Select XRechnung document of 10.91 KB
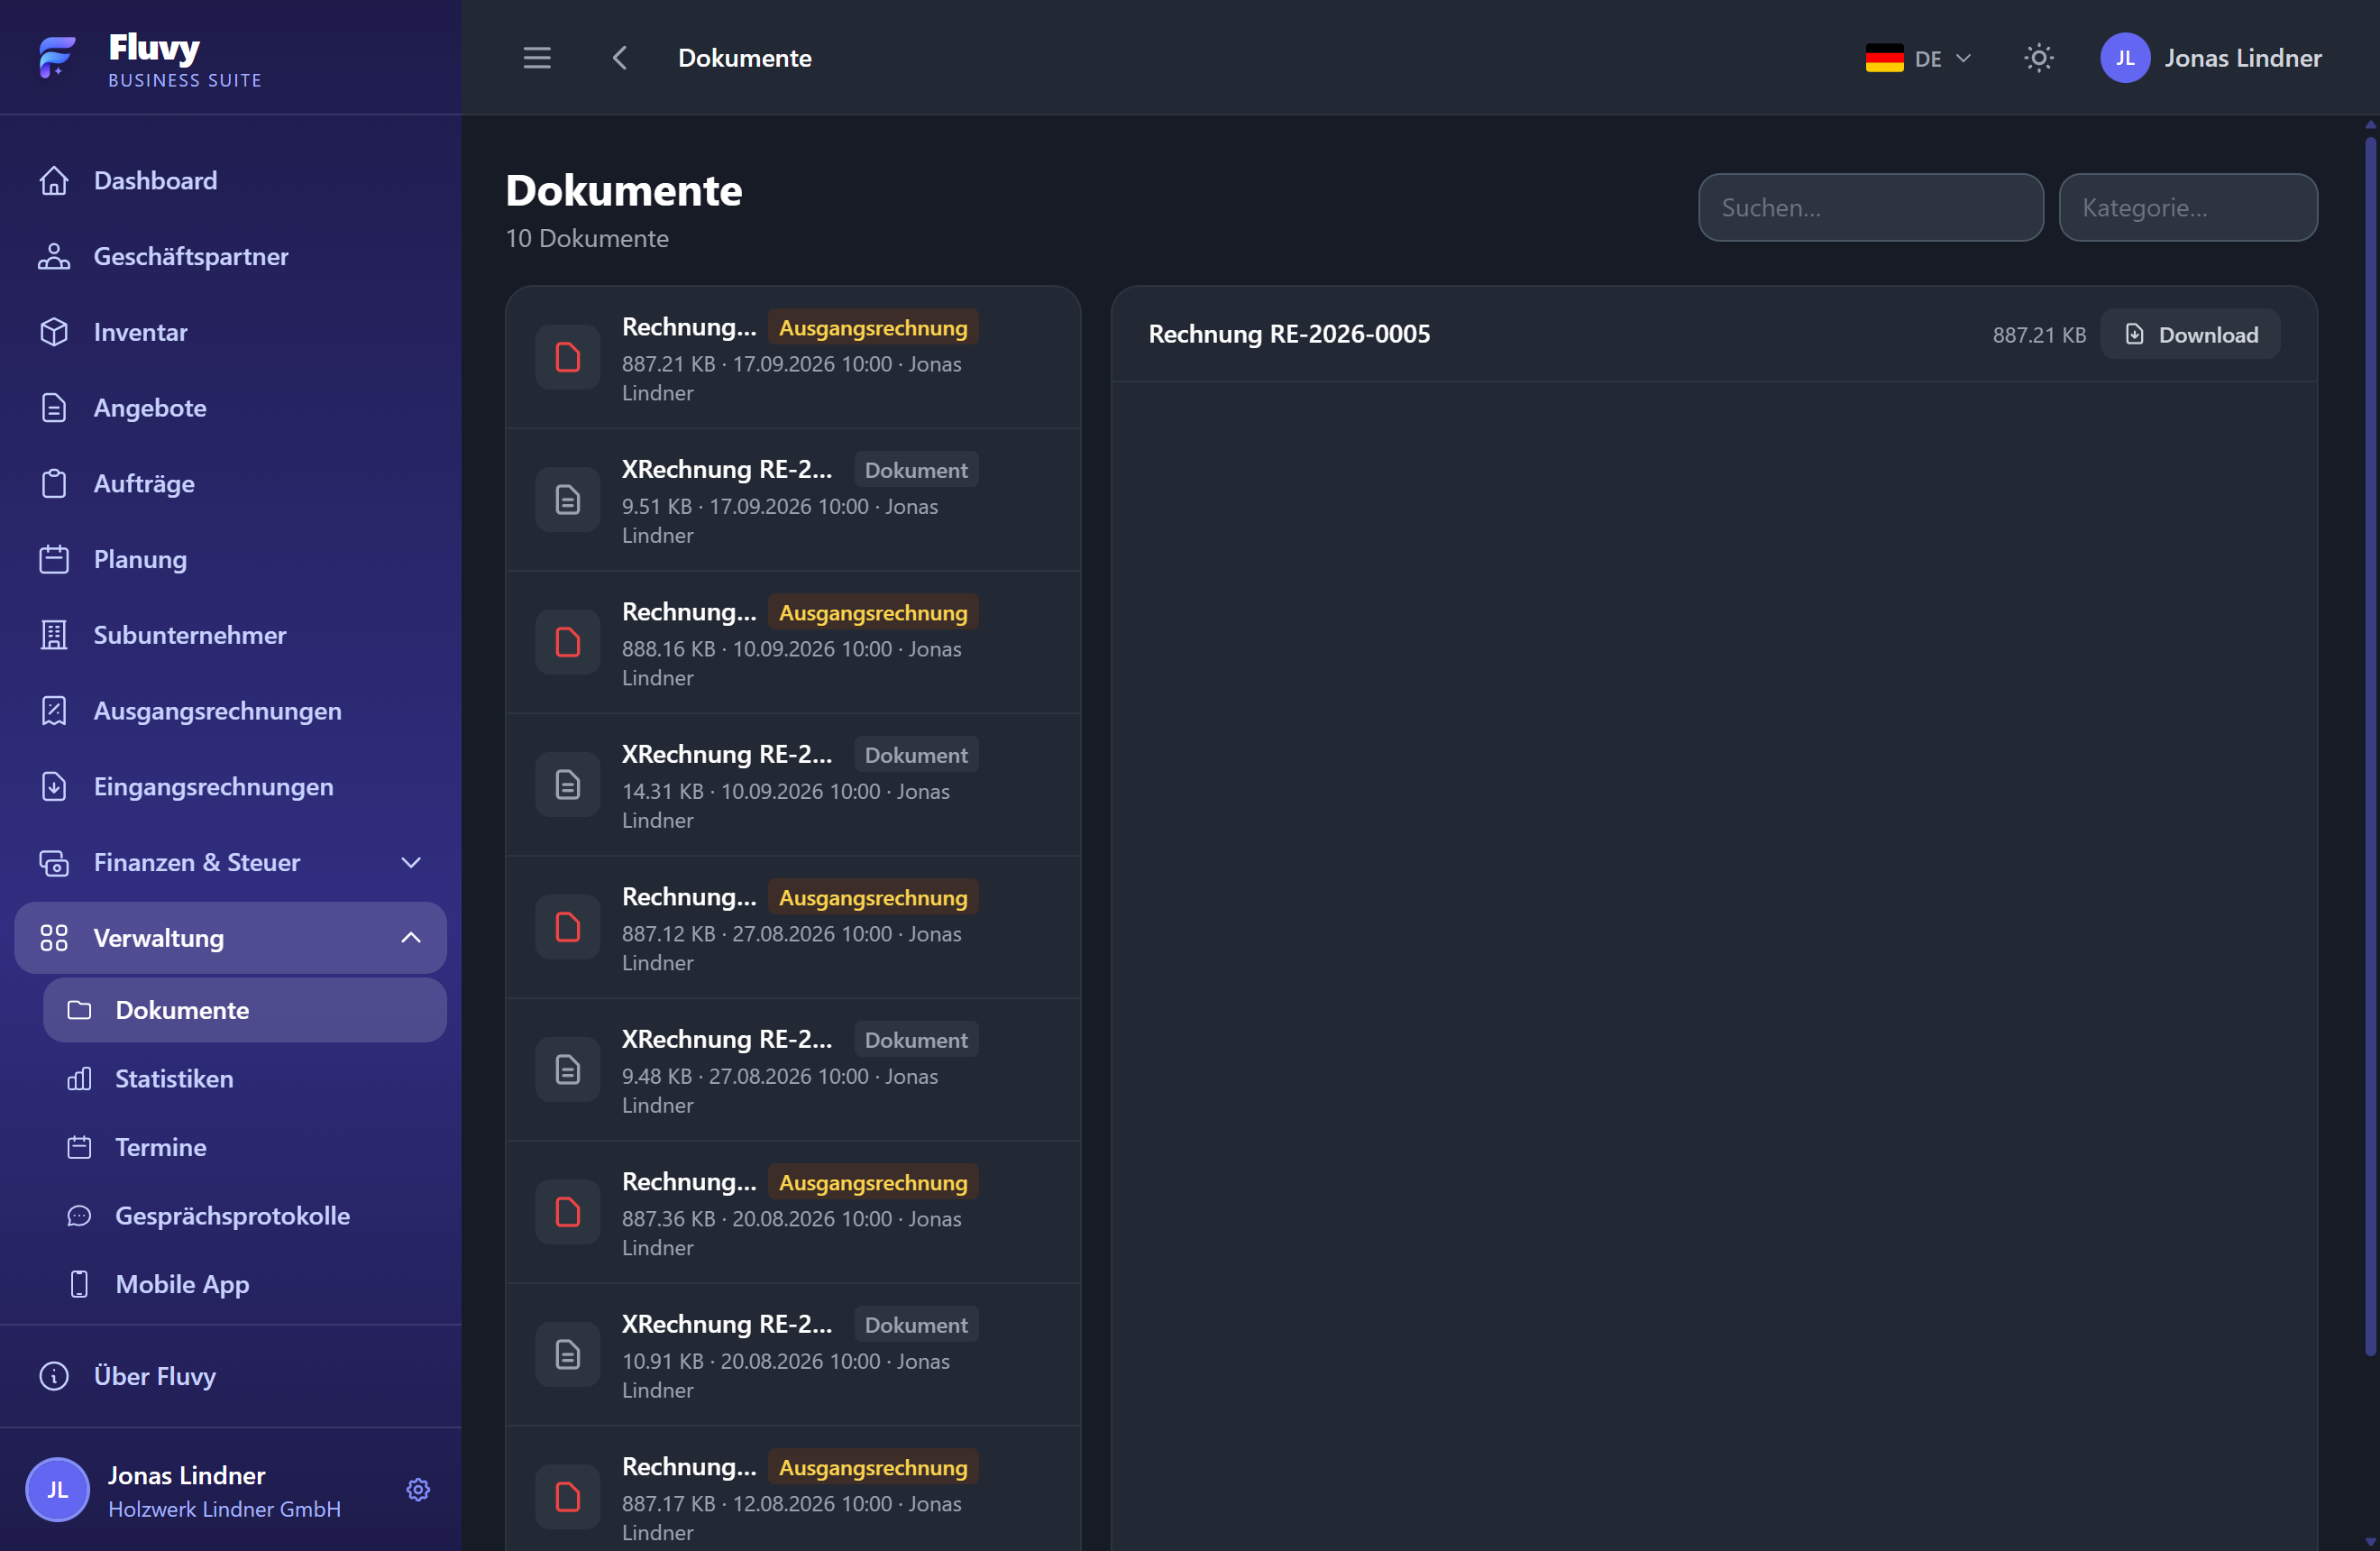The height and width of the screenshot is (1551, 2380). point(793,1355)
